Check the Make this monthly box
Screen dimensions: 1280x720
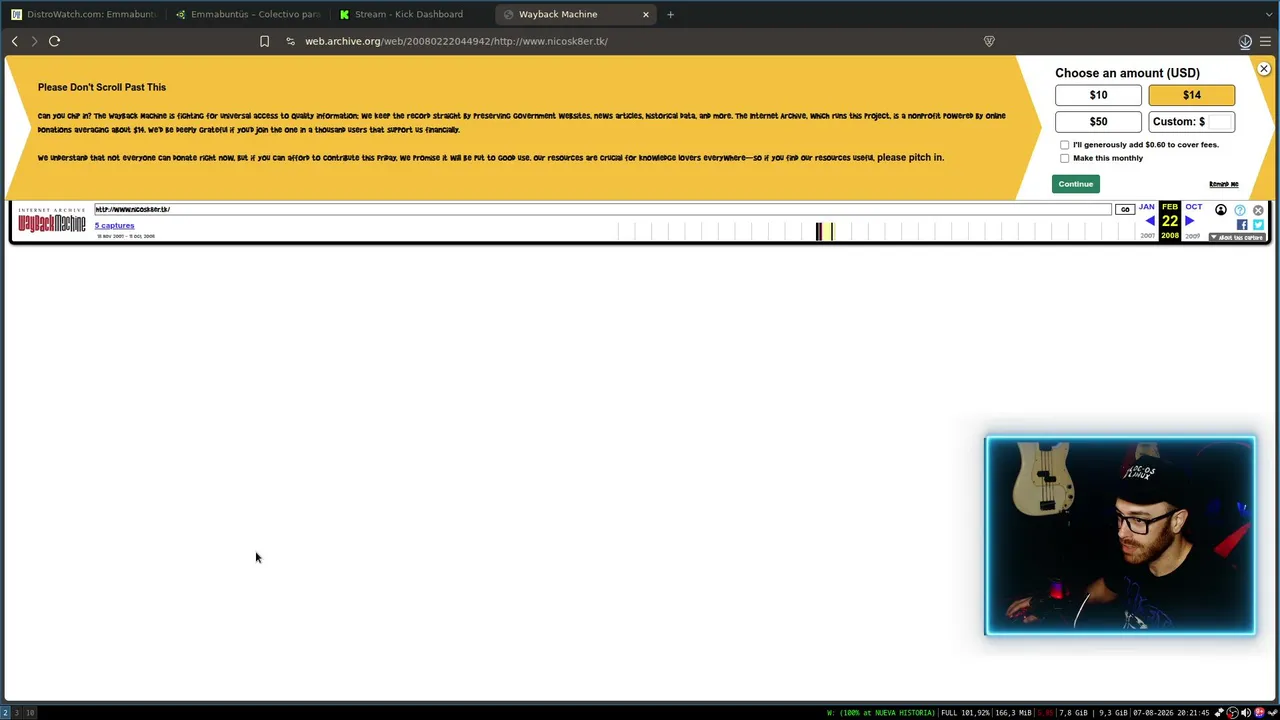point(1065,158)
